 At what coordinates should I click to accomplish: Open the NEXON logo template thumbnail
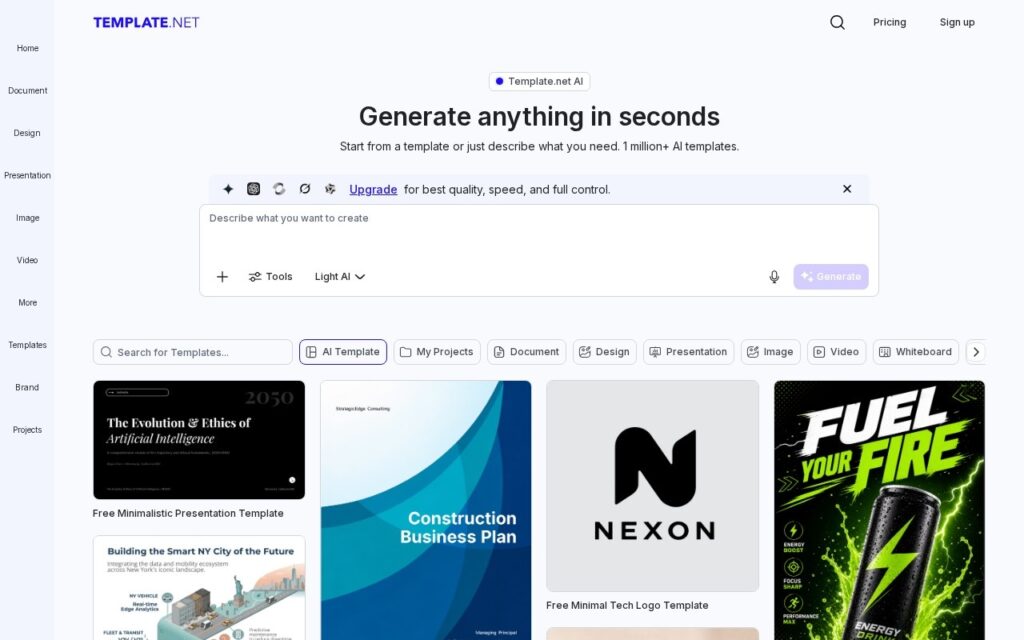[x=652, y=486]
